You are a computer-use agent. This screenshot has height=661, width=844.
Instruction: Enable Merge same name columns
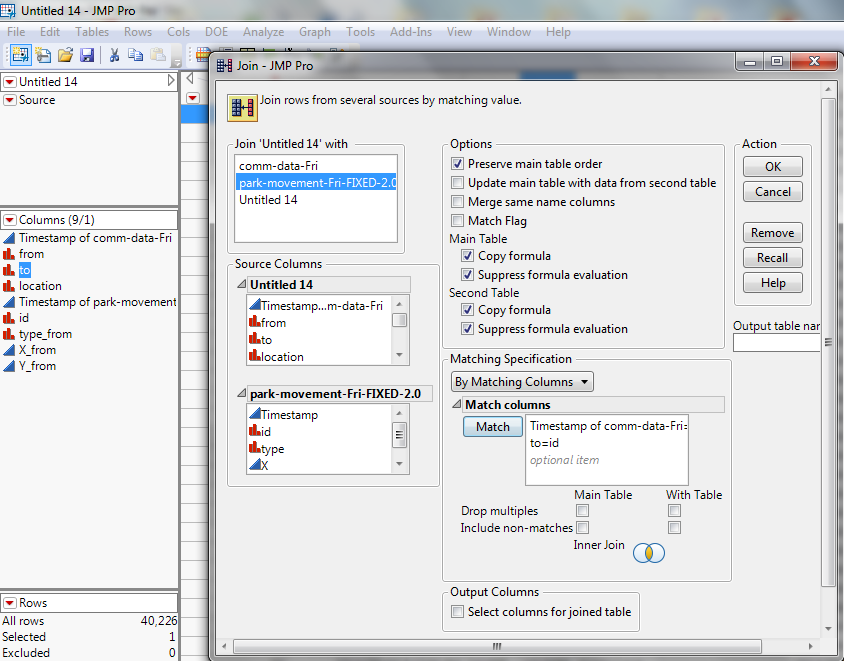(x=458, y=202)
